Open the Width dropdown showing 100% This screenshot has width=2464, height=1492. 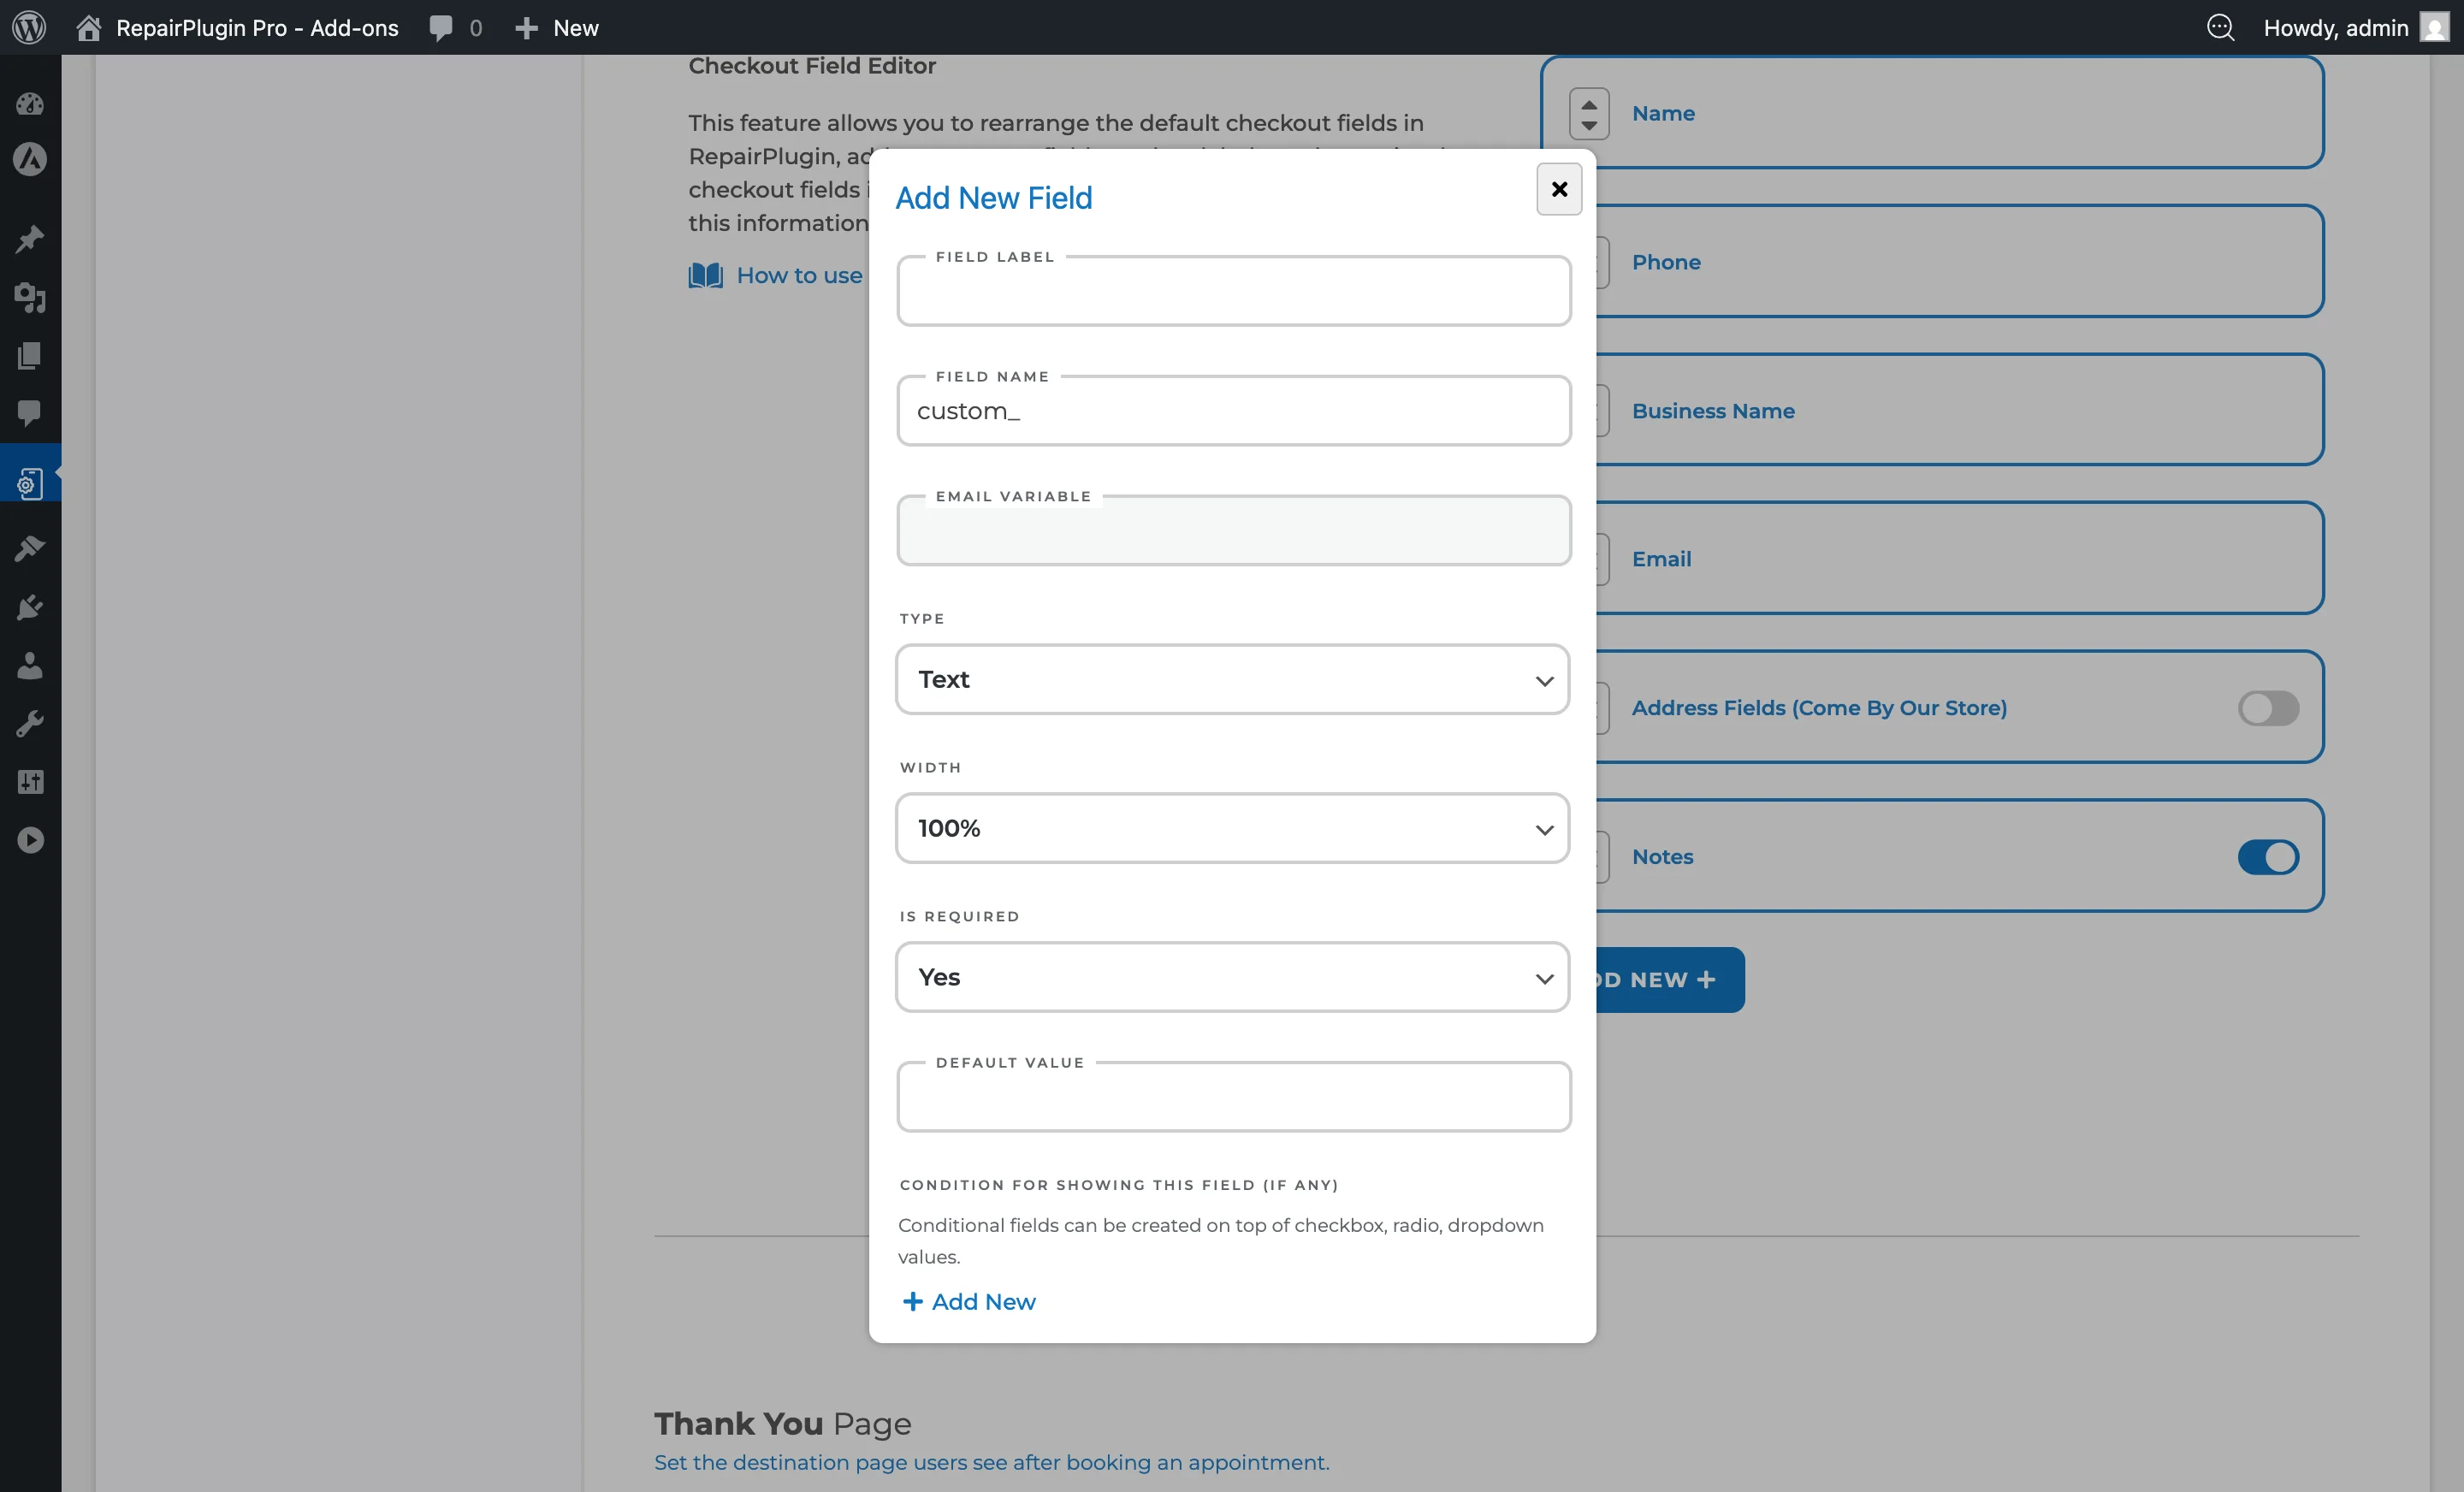pyautogui.click(x=1232, y=828)
